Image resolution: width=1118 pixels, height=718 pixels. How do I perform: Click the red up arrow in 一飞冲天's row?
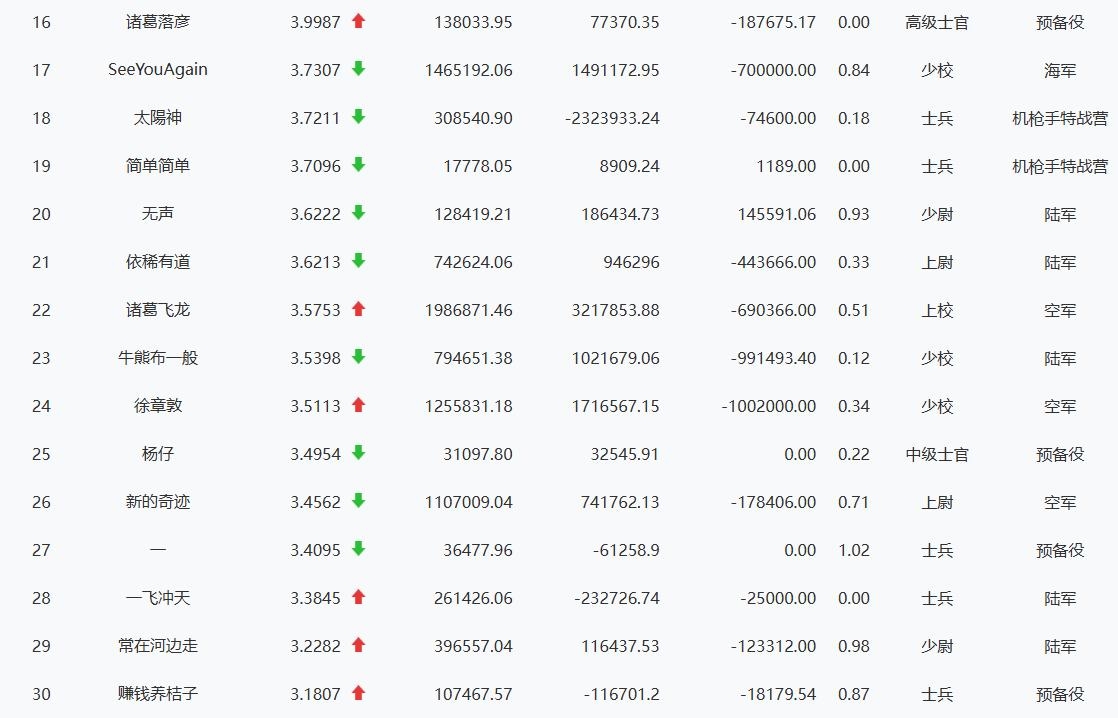(x=358, y=597)
